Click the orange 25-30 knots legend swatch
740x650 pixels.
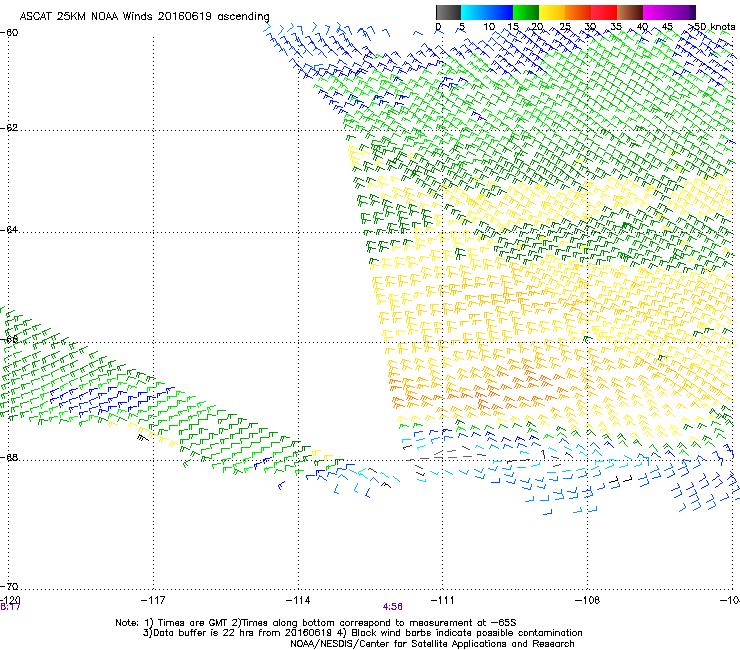578,12
